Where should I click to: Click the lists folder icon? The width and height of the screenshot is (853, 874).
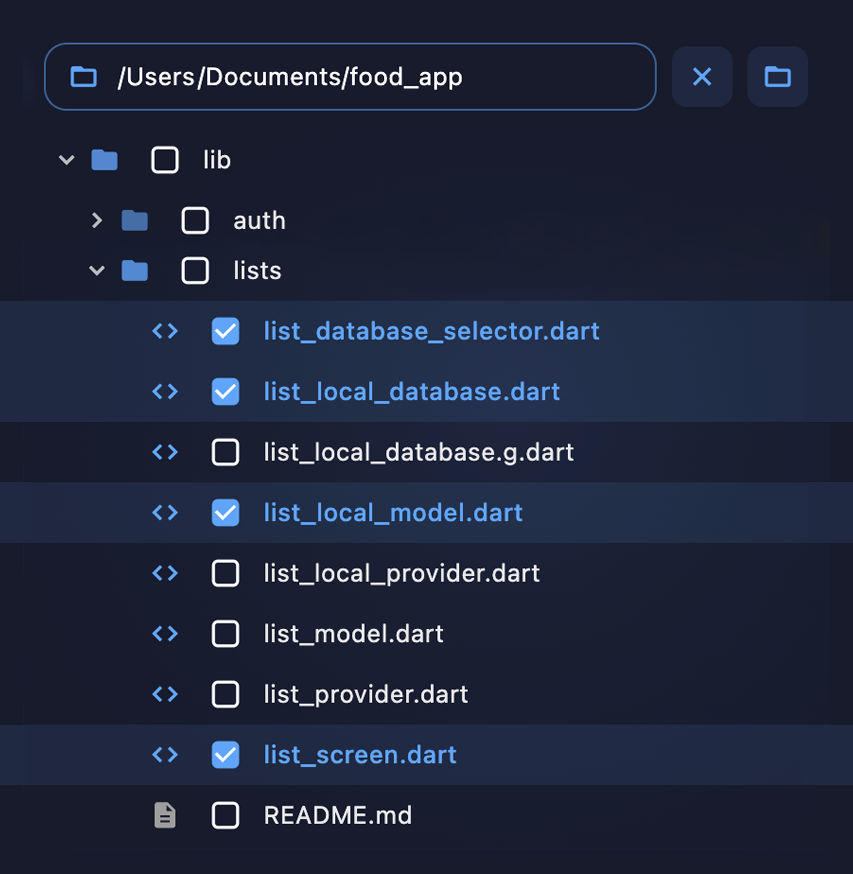(134, 271)
